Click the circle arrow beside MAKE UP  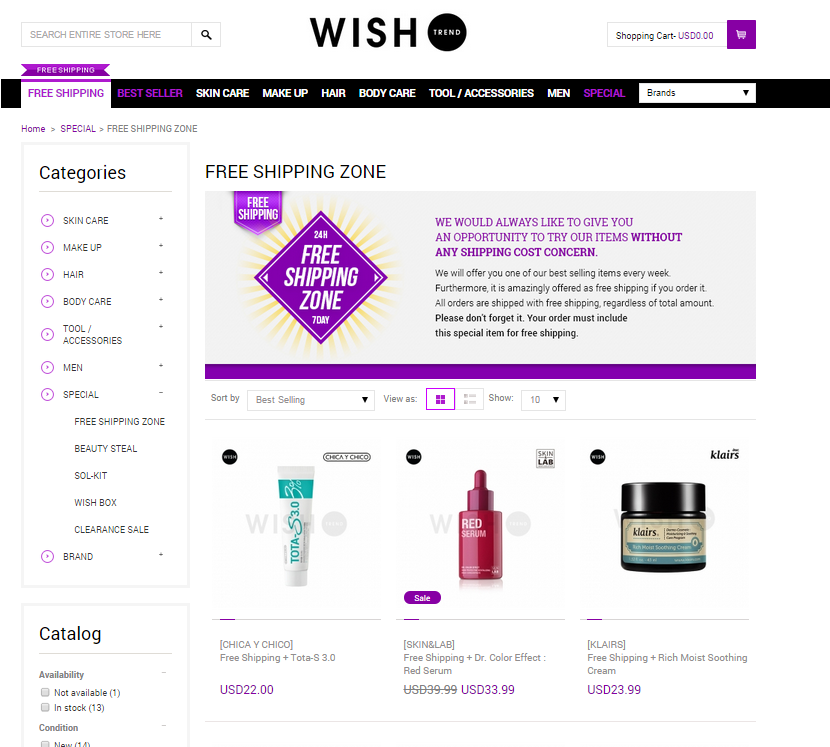click(x=48, y=247)
